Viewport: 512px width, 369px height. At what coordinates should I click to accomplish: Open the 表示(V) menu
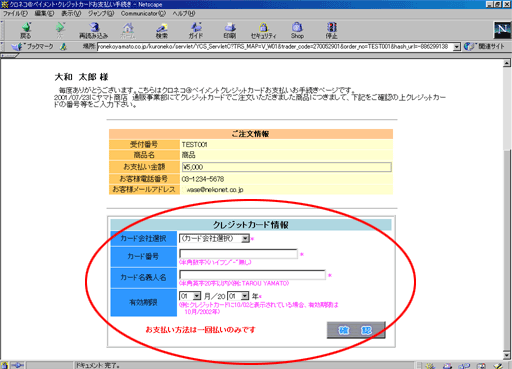click(x=71, y=14)
